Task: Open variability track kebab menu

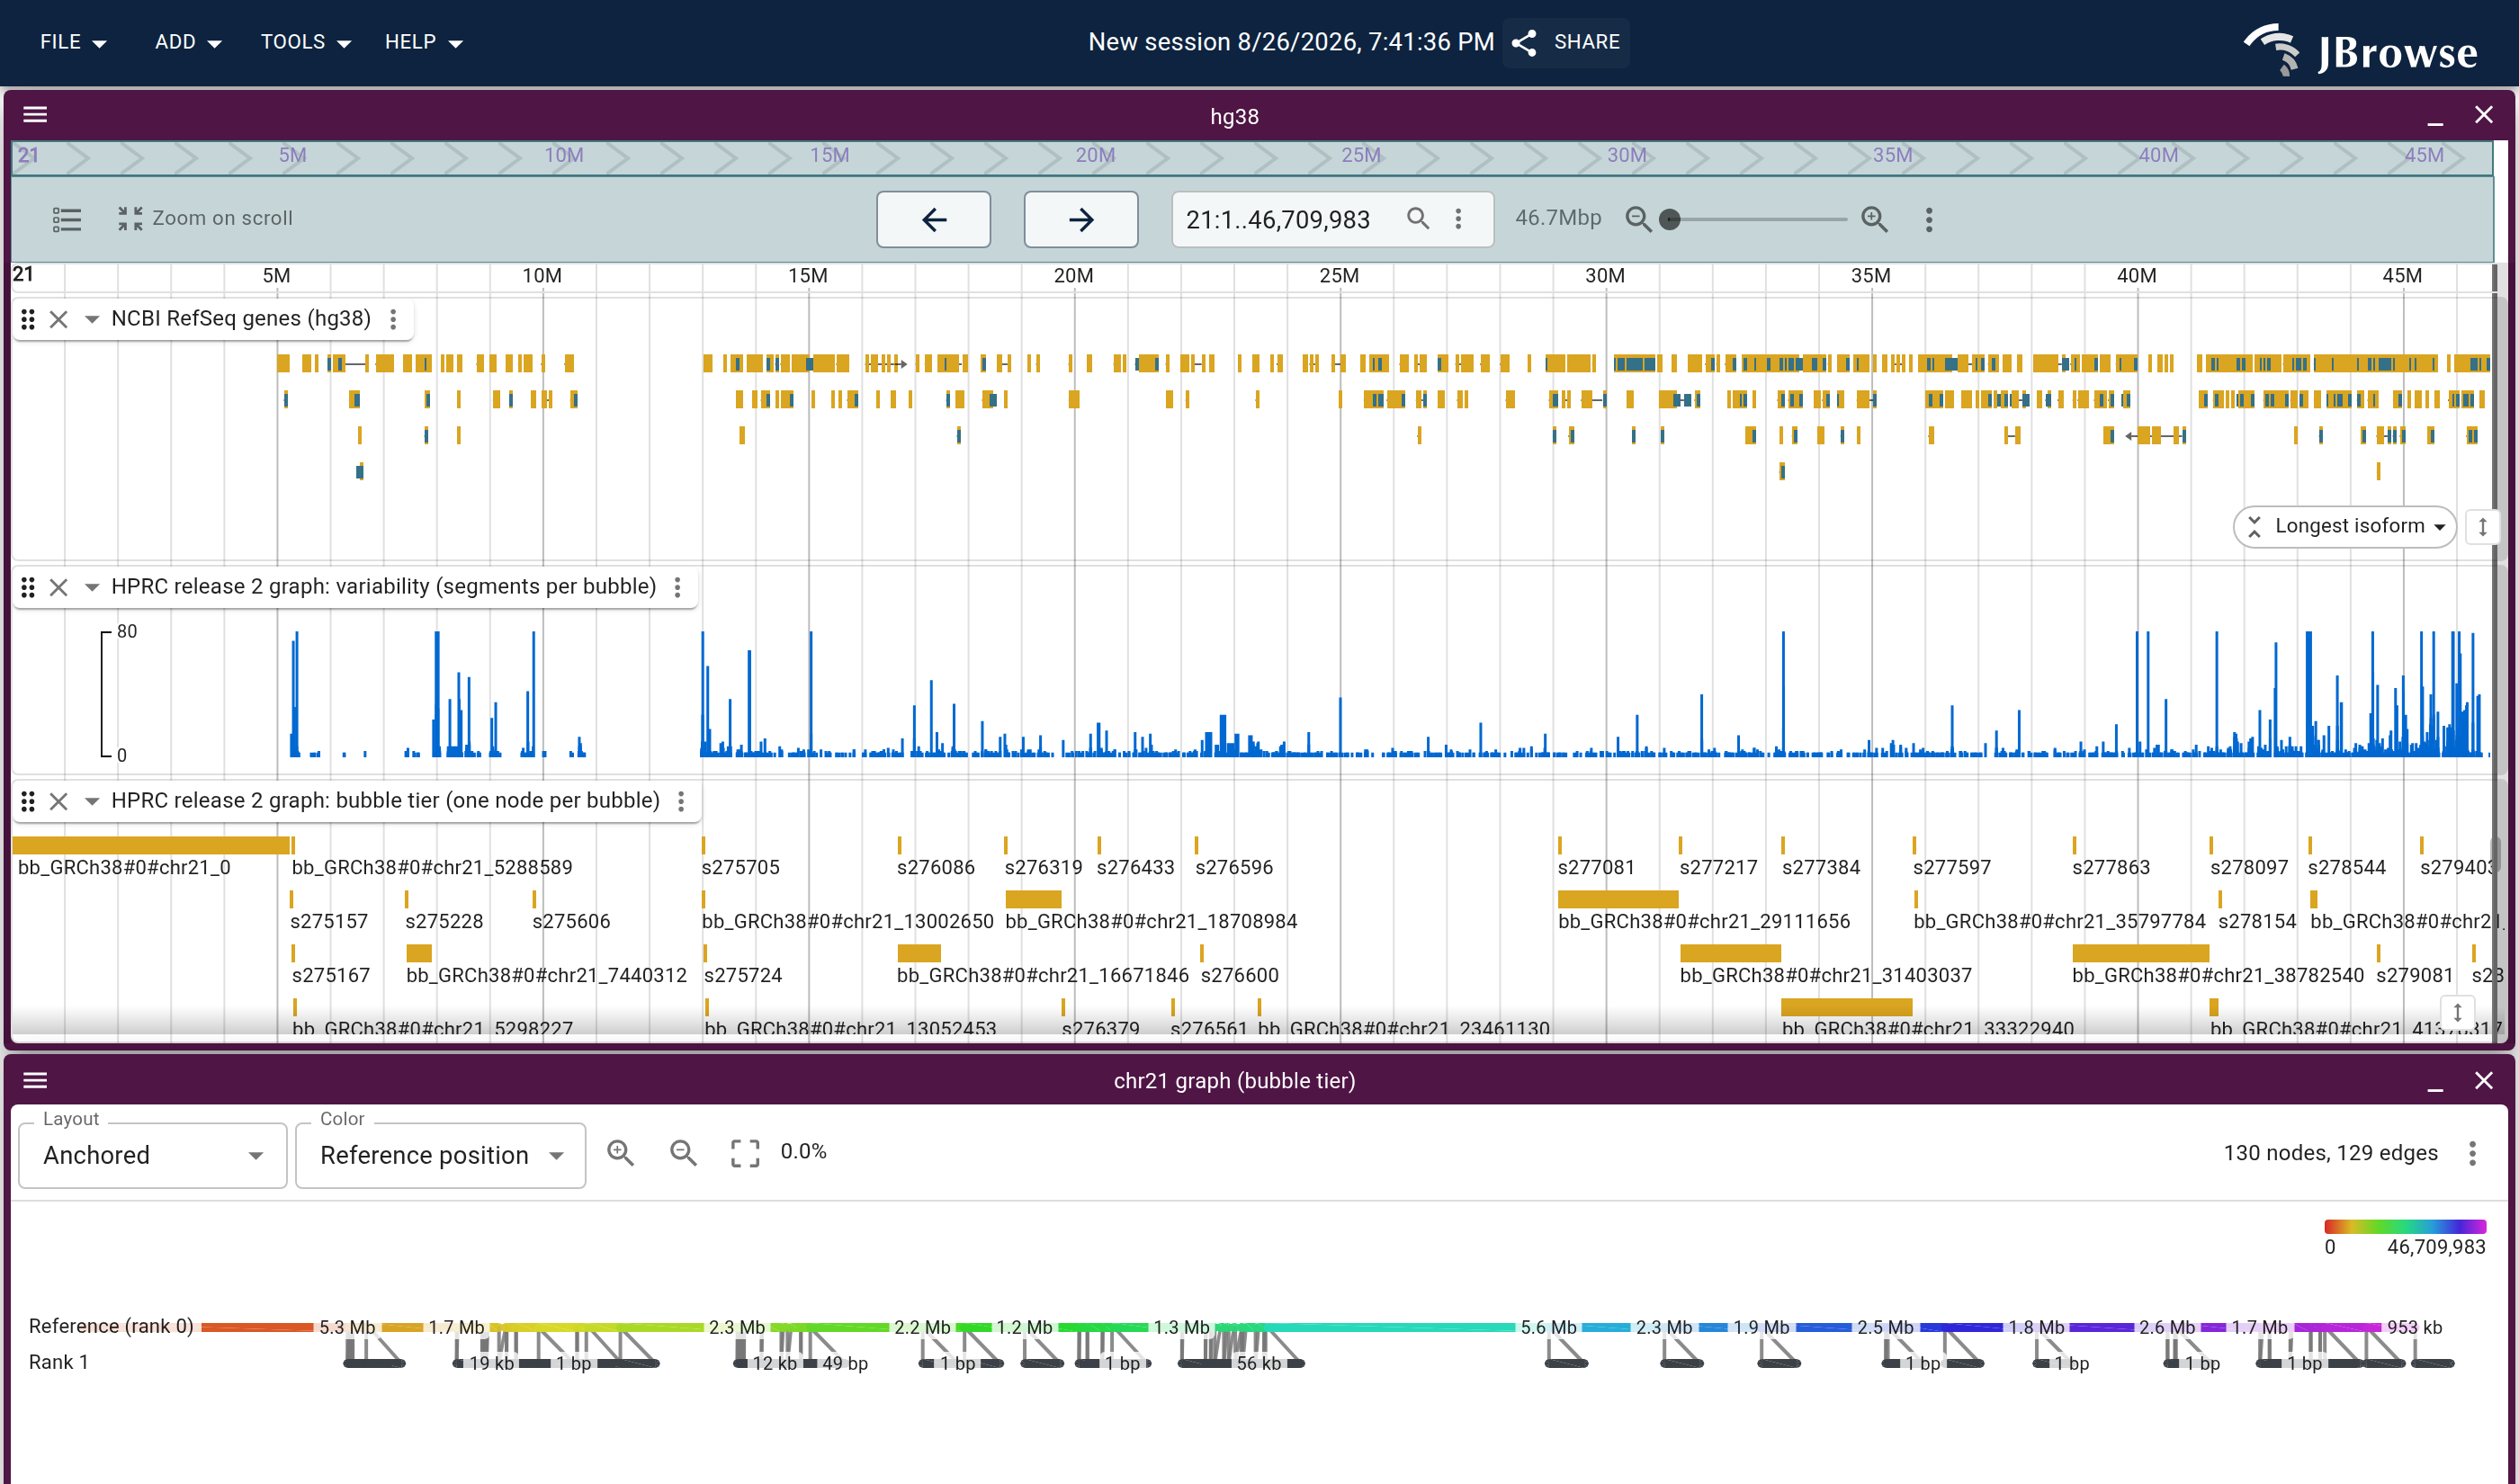Action: [678, 587]
